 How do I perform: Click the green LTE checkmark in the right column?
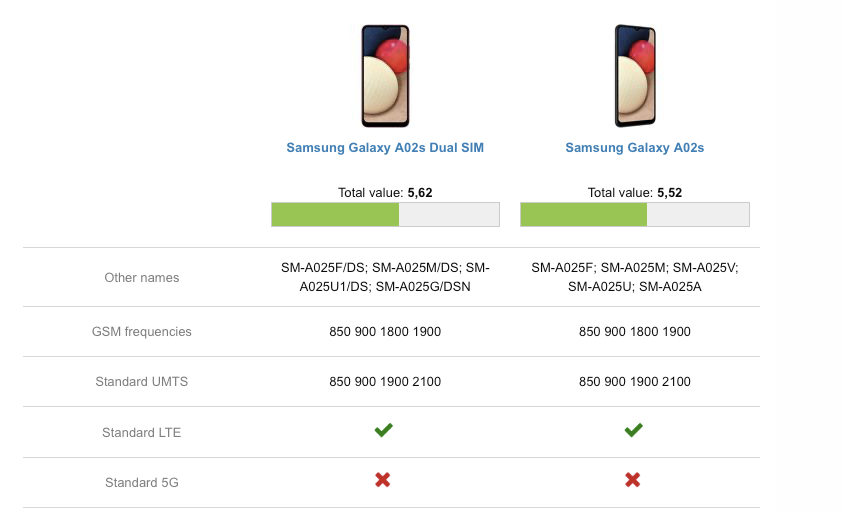click(x=633, y=430)
